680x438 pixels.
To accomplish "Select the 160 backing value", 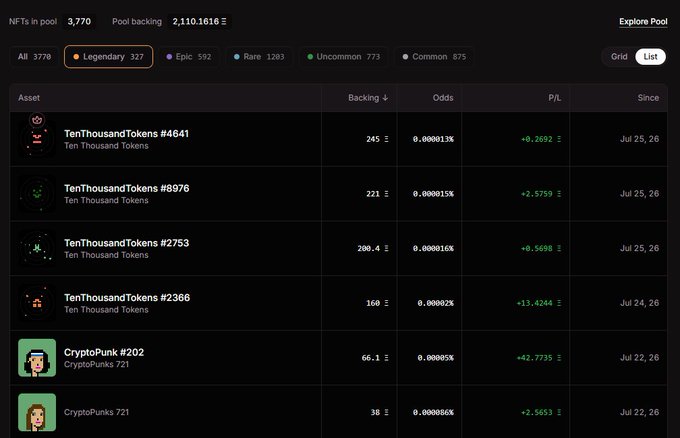I will tap(377, 303).
